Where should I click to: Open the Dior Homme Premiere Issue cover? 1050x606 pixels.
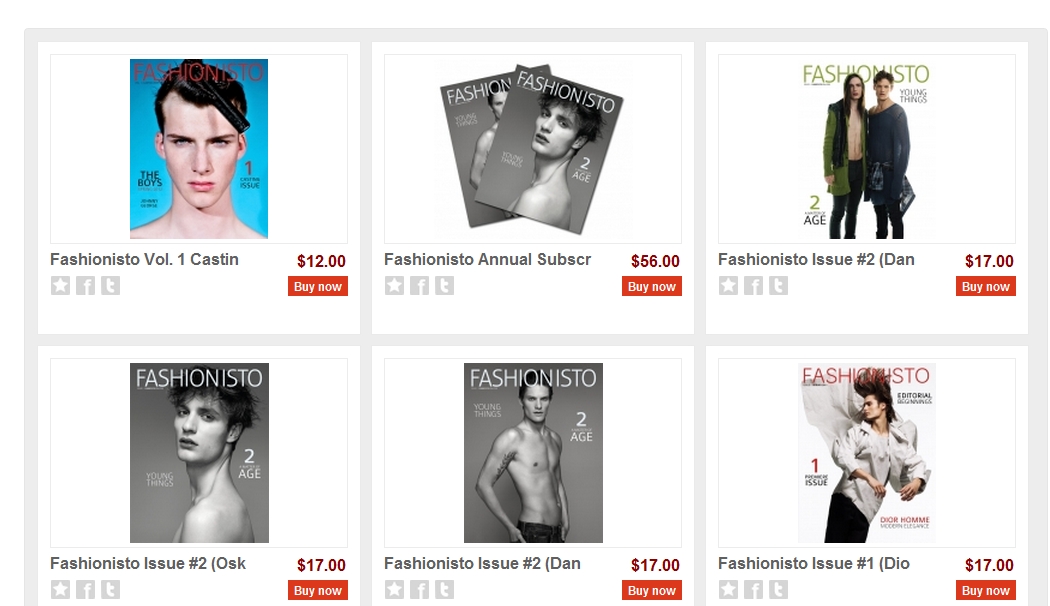tap(867, 453)
